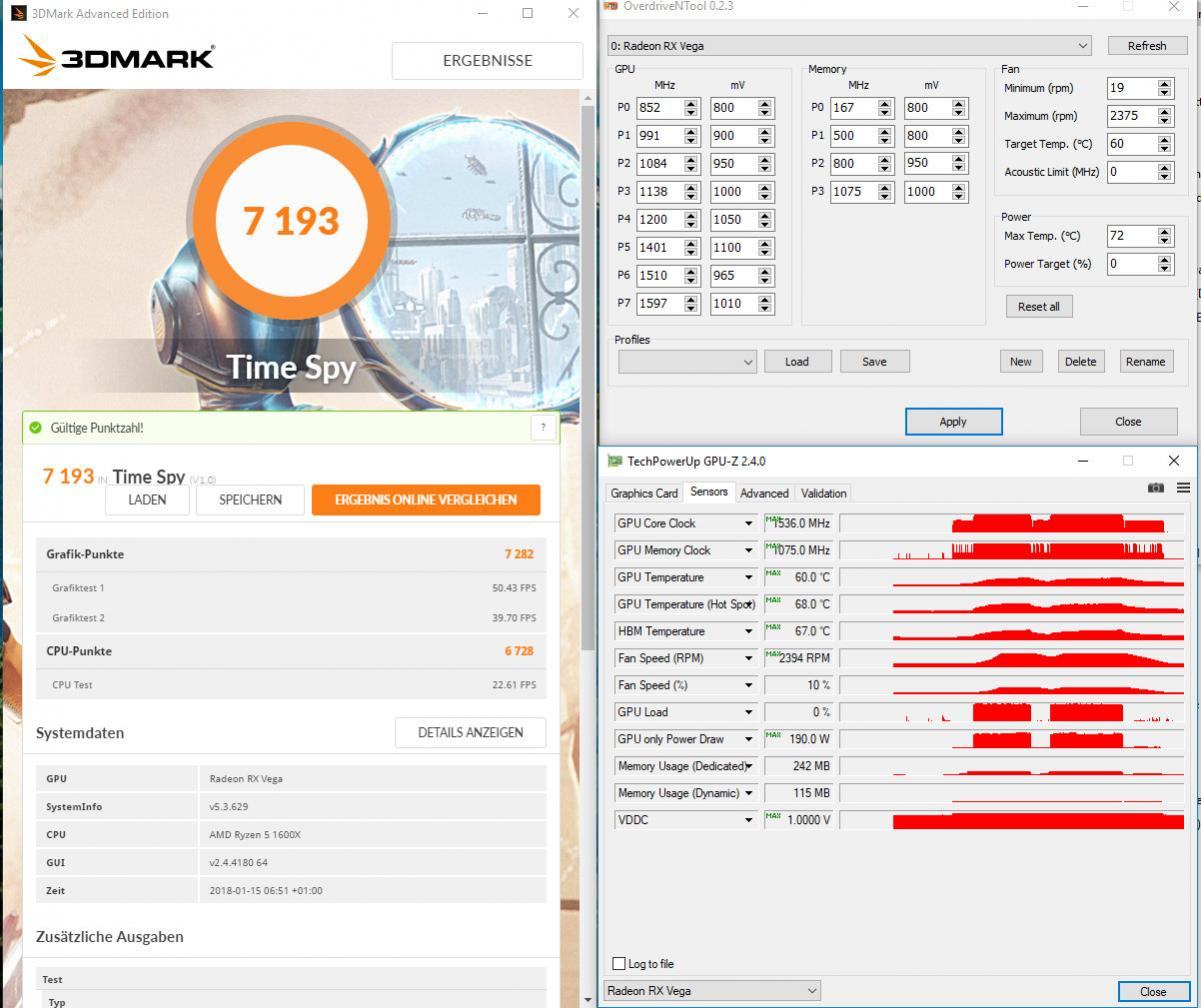The width and height of the screenshot is (1201, 1008).
Task: Click the Reset all button
Action: (1039, 306)
